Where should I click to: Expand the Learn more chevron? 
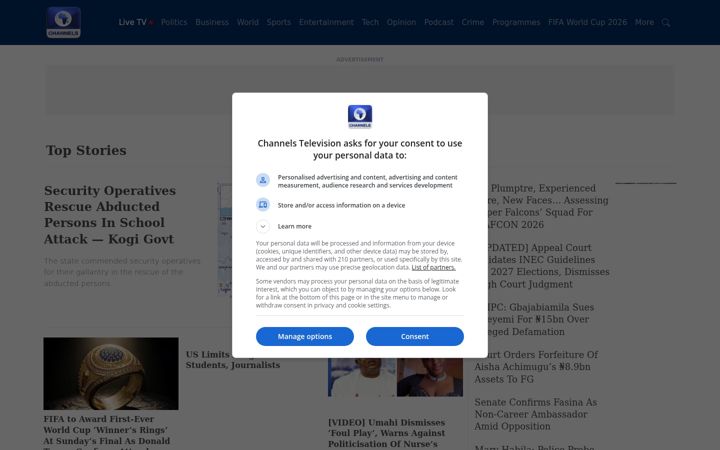[263, 226]
